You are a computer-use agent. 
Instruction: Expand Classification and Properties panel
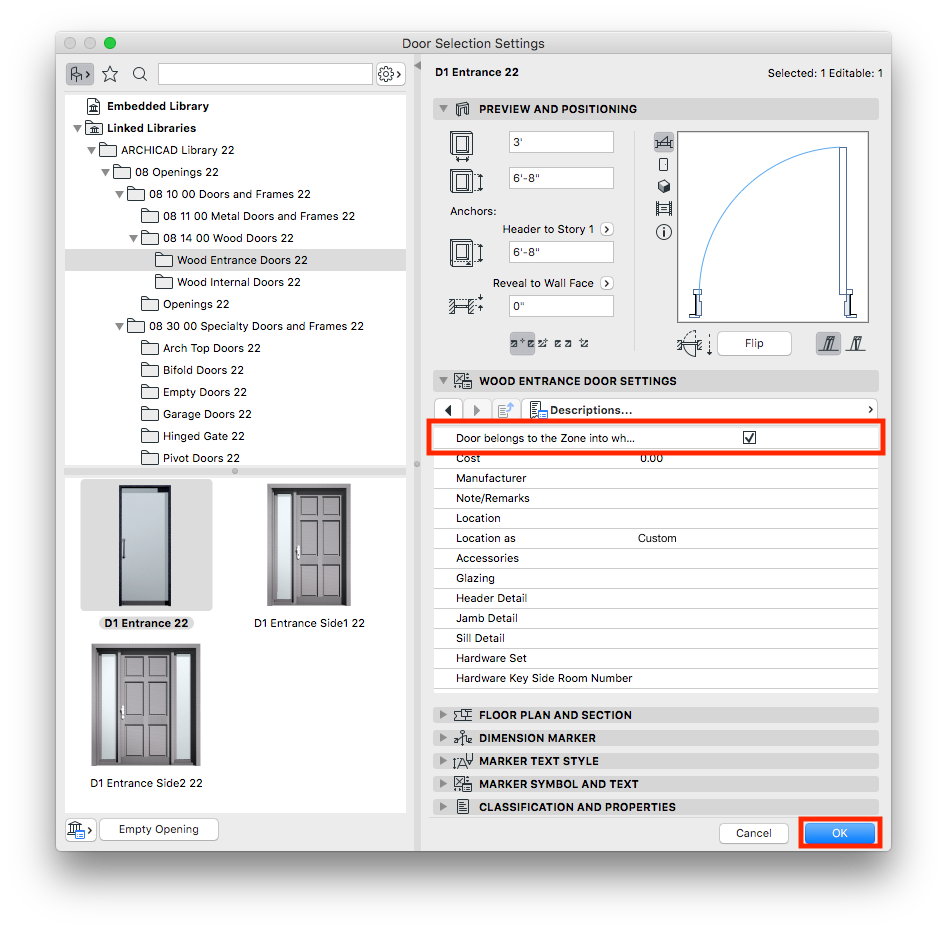click(443, 807)
